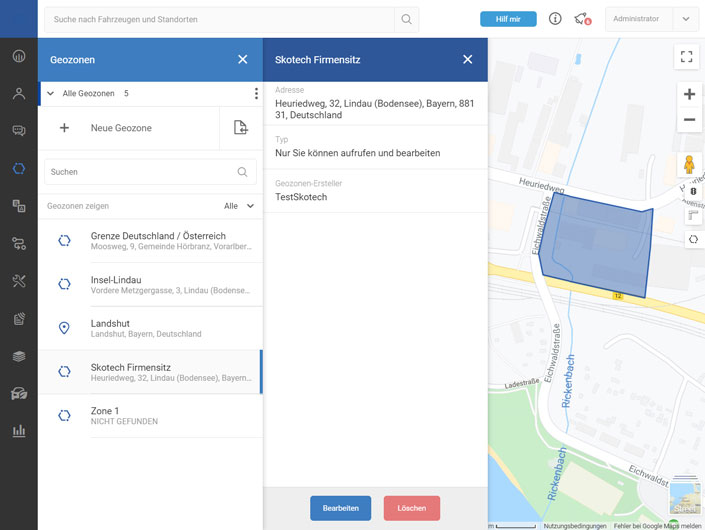The height and width of the screenshot is (530, 705).
Task: Enter fullscreen map view
Action: (686, 57)
